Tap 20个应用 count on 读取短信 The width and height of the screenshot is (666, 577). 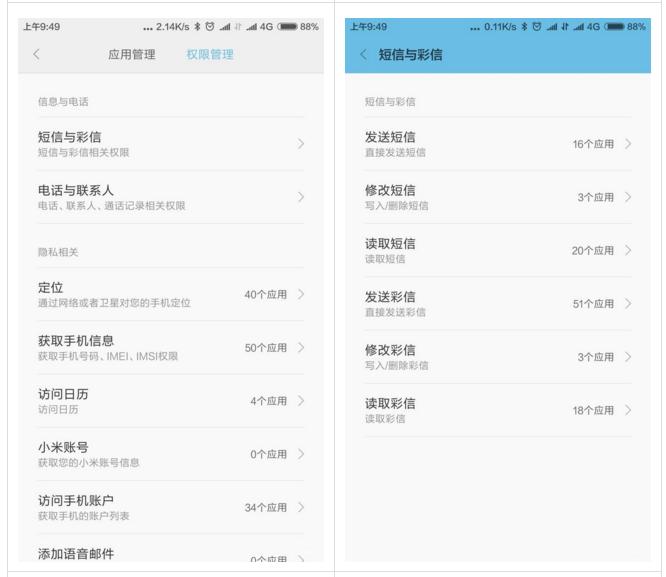[593, 251]
